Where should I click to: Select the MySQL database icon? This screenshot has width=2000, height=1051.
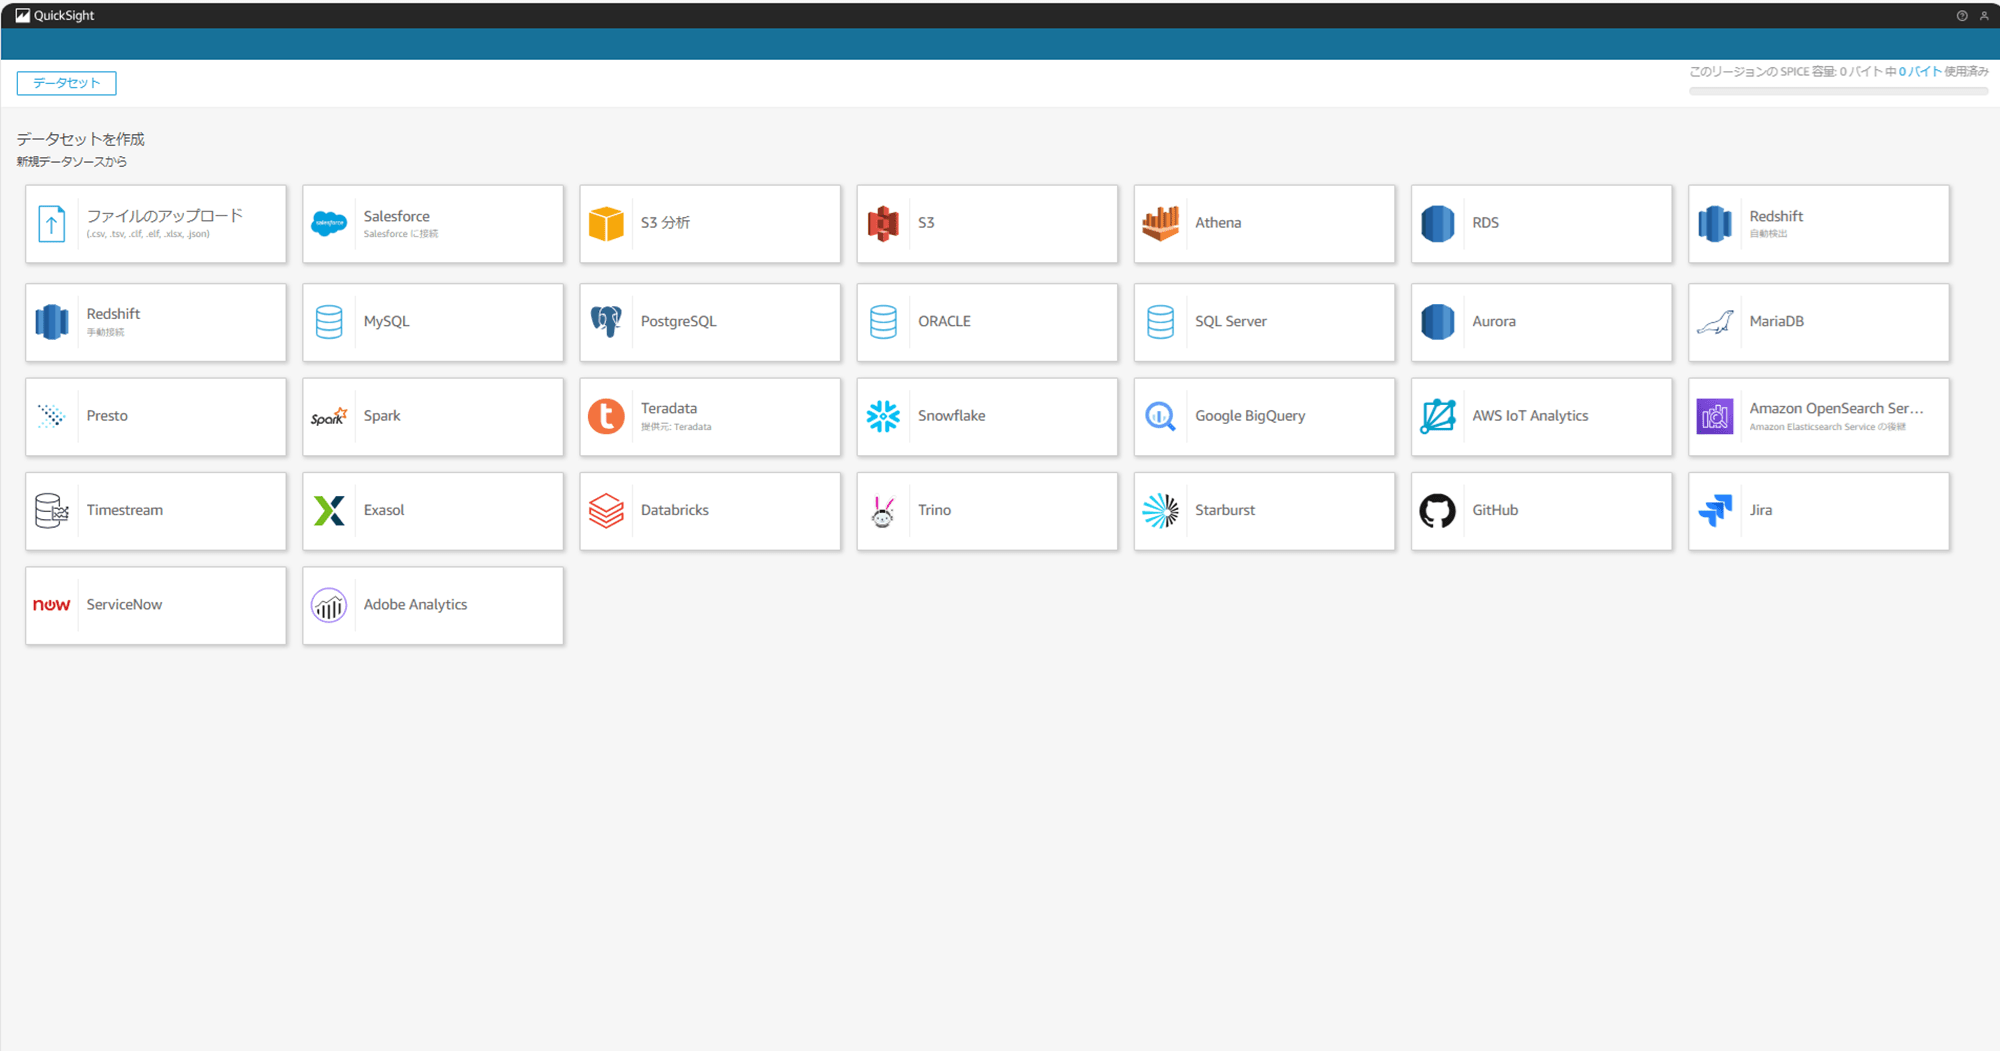pos(329,322)
